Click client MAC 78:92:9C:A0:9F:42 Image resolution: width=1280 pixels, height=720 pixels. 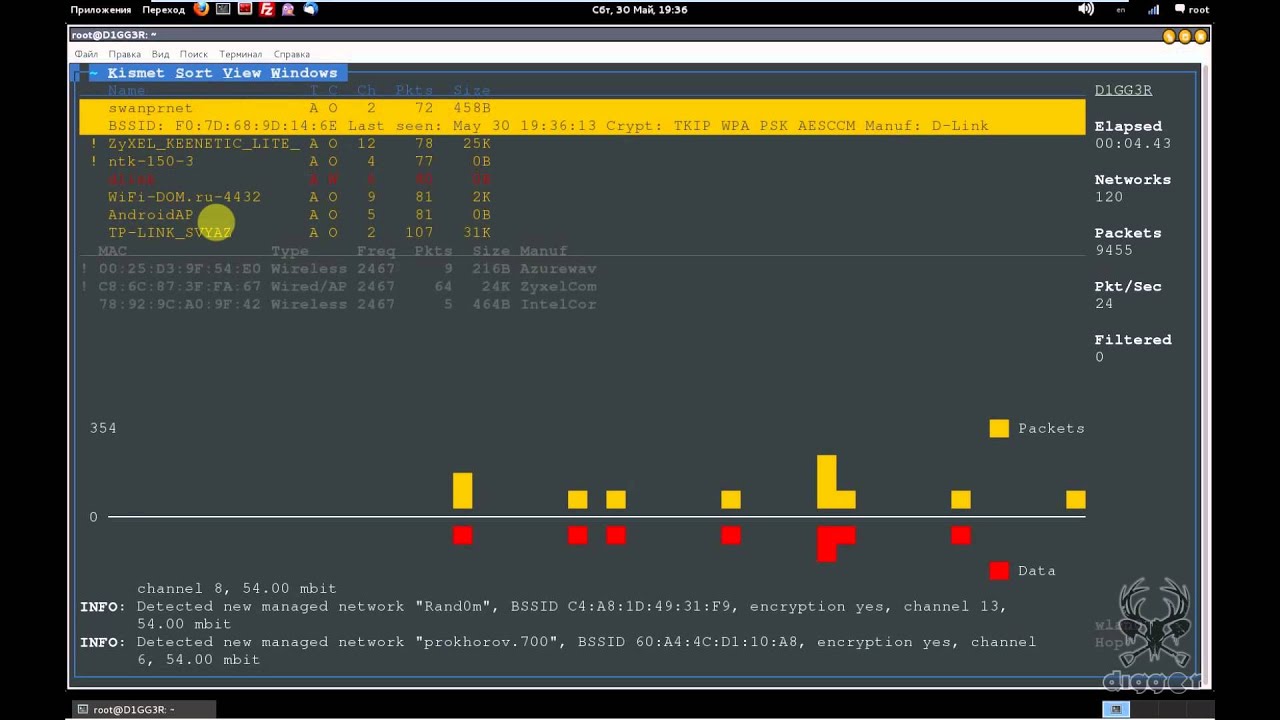180,305
